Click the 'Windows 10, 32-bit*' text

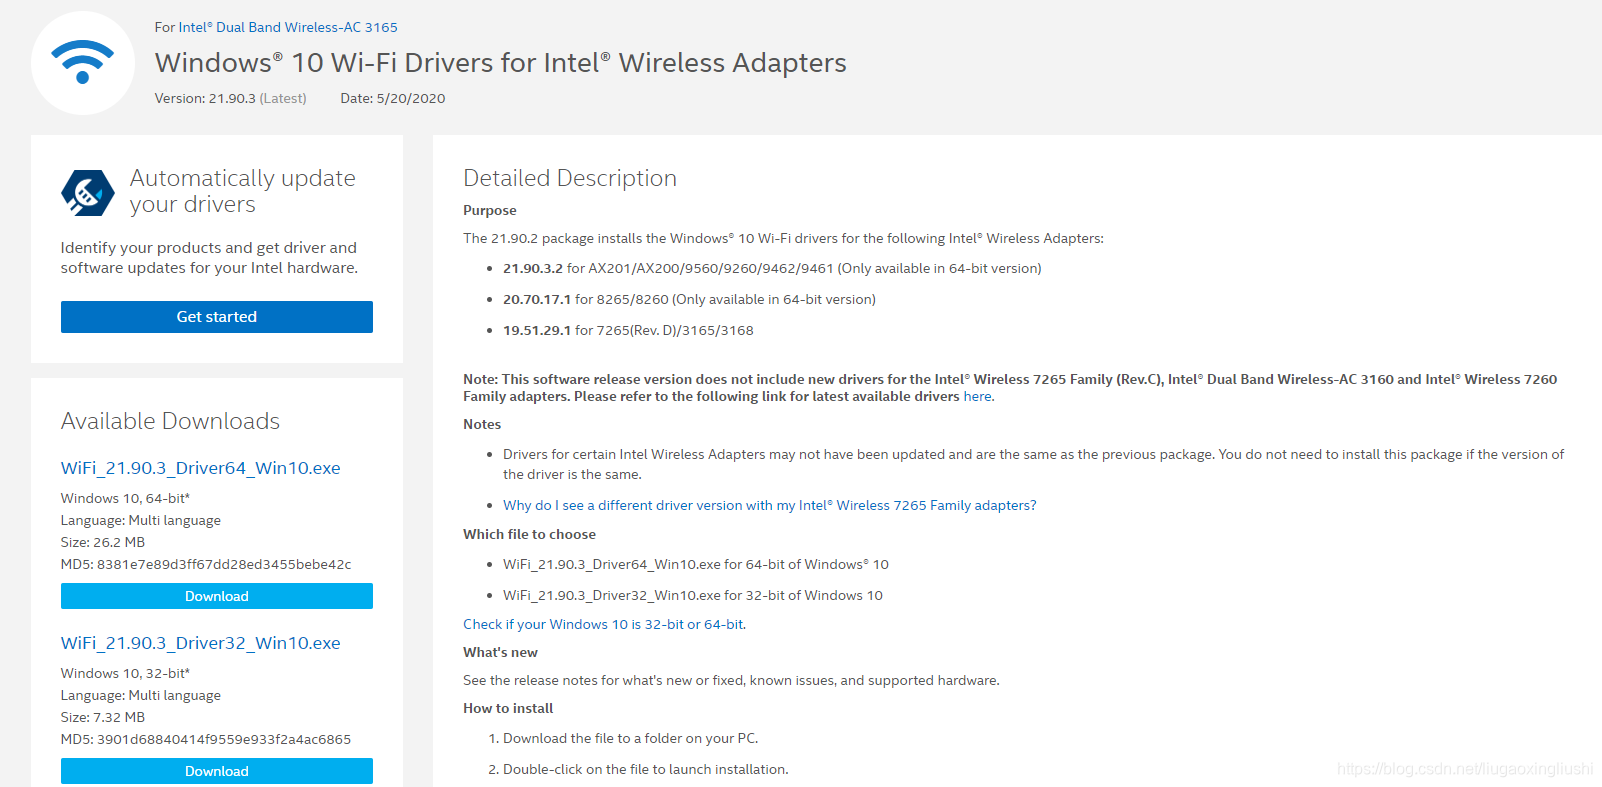(125, 674)
